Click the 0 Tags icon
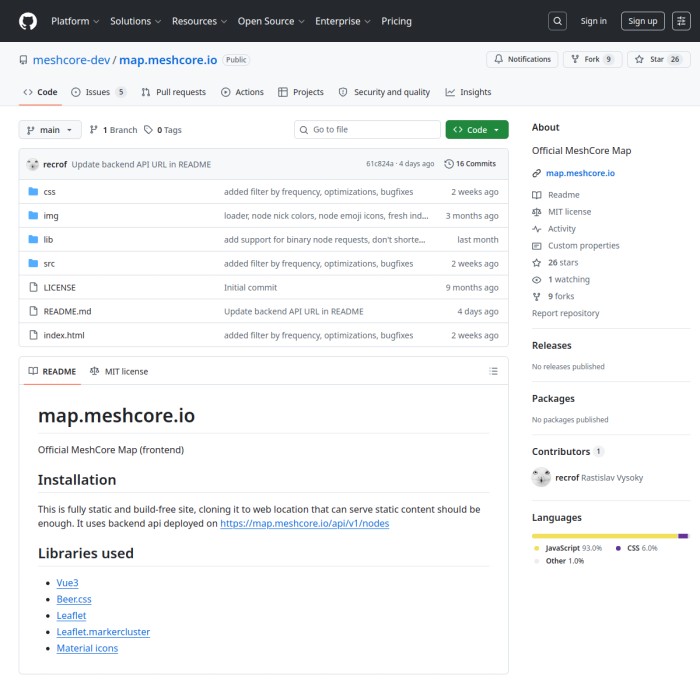Screen dimensions: 700x700 (x=149, y=130)
